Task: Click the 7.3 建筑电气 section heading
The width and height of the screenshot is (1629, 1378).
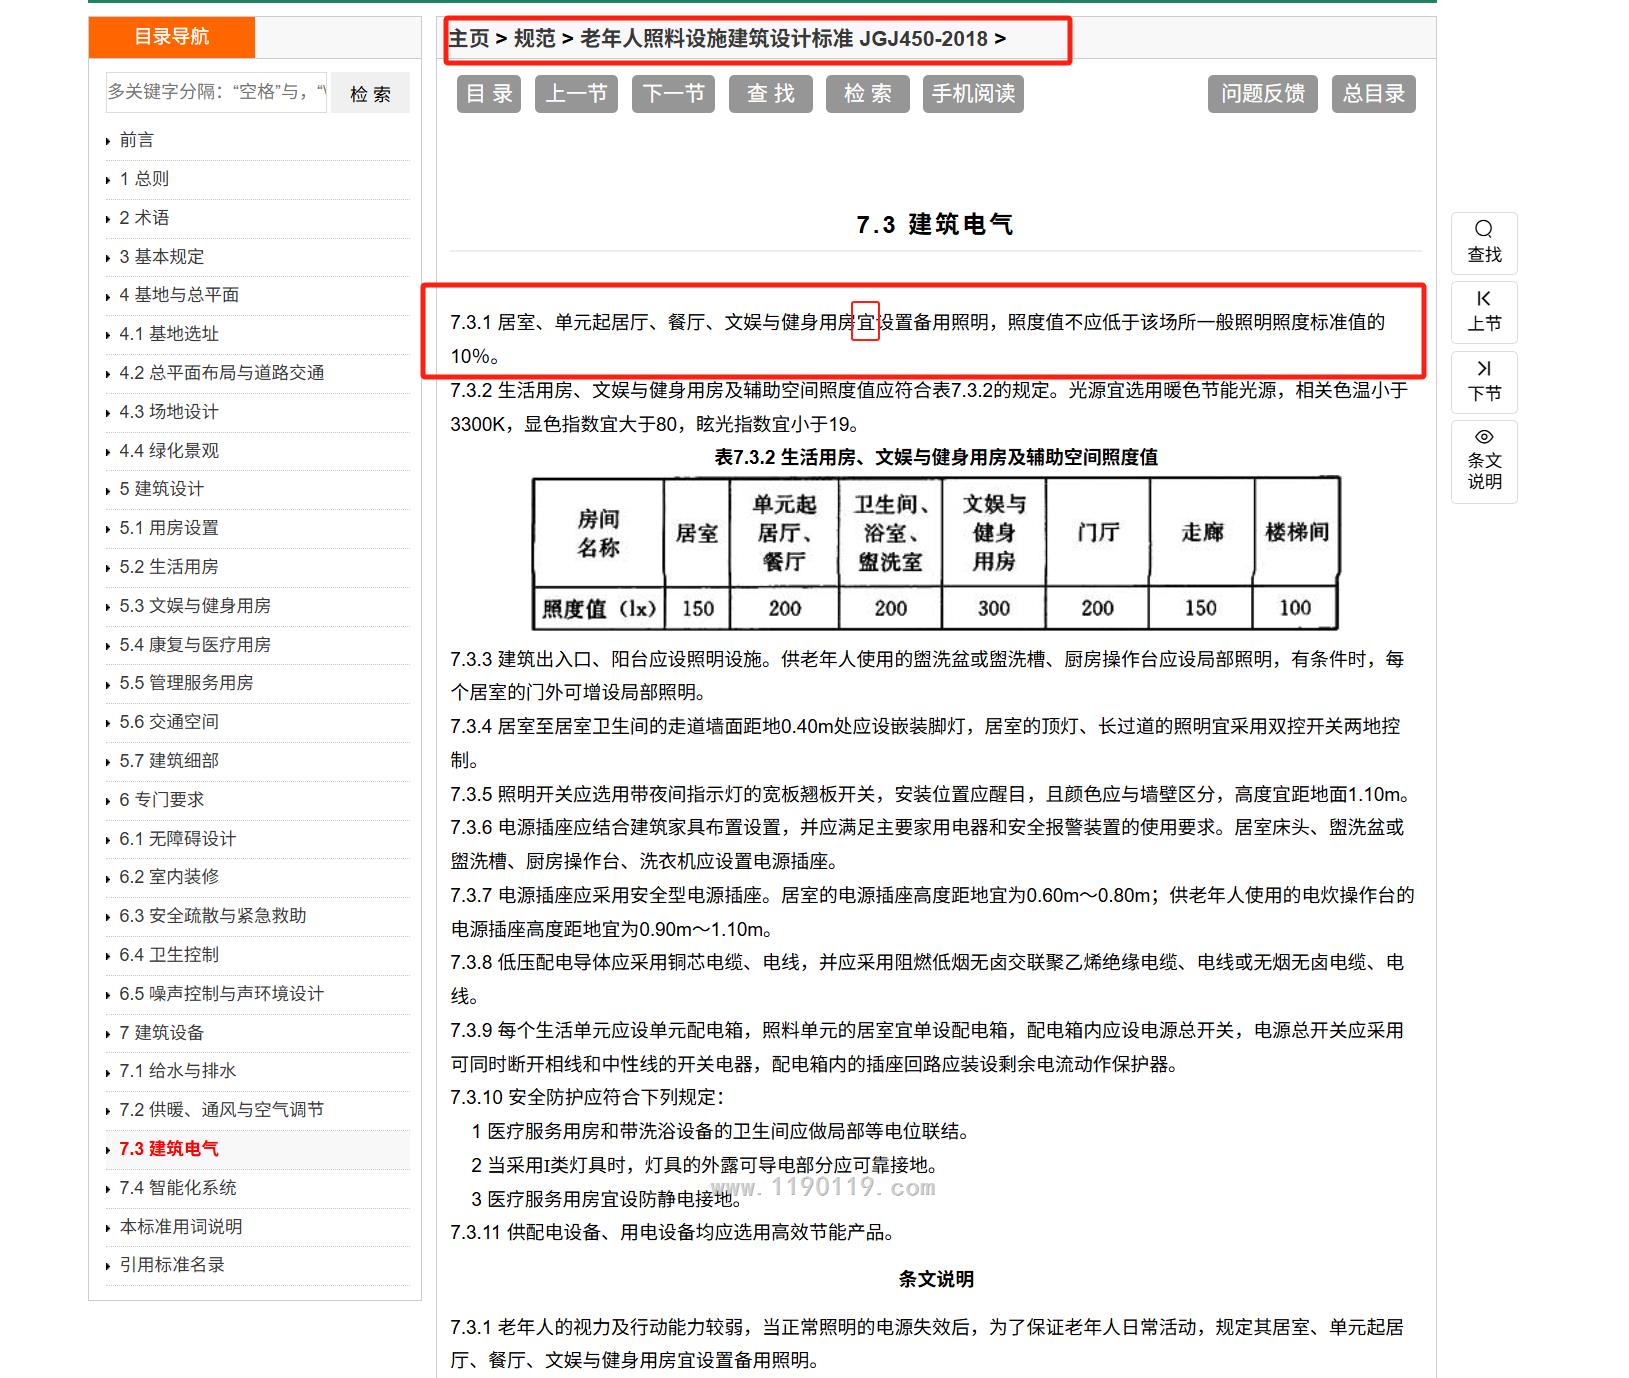Action: pyautogui.click(x=935, y=225)
